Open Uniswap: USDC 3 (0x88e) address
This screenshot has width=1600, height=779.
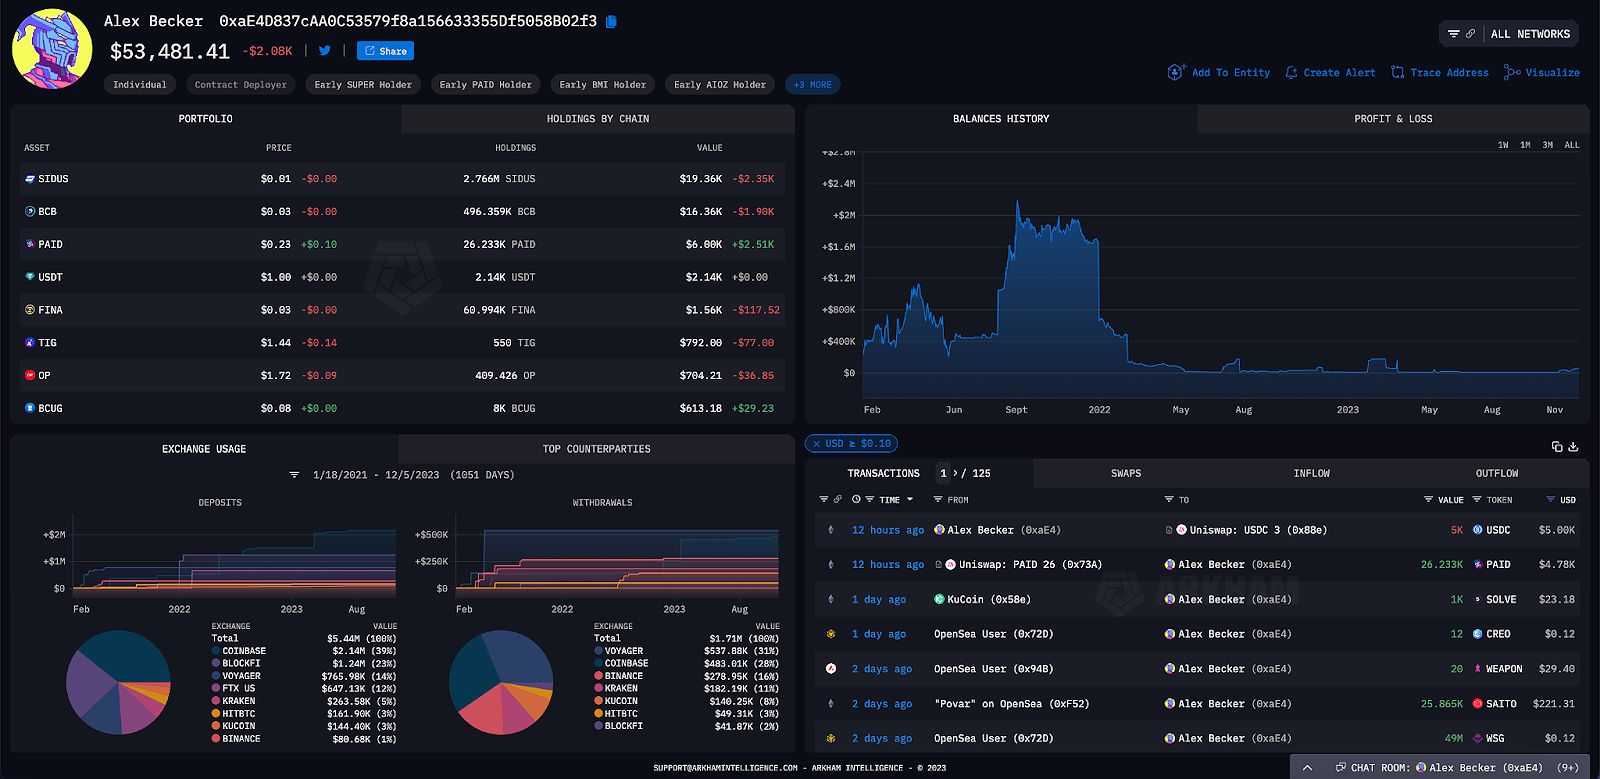click(1258, 530)
